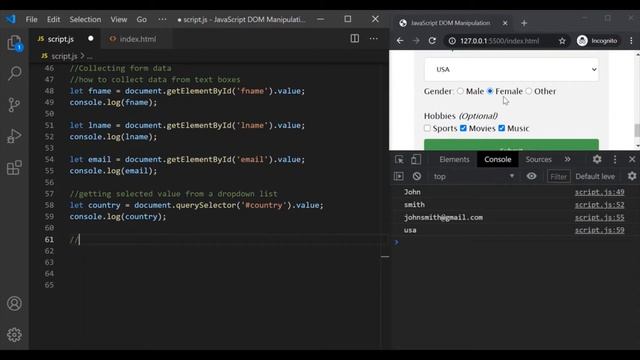Show more DevTools tabs chevron
Screen dimensions: 640x360
click(x=567, y=159)
